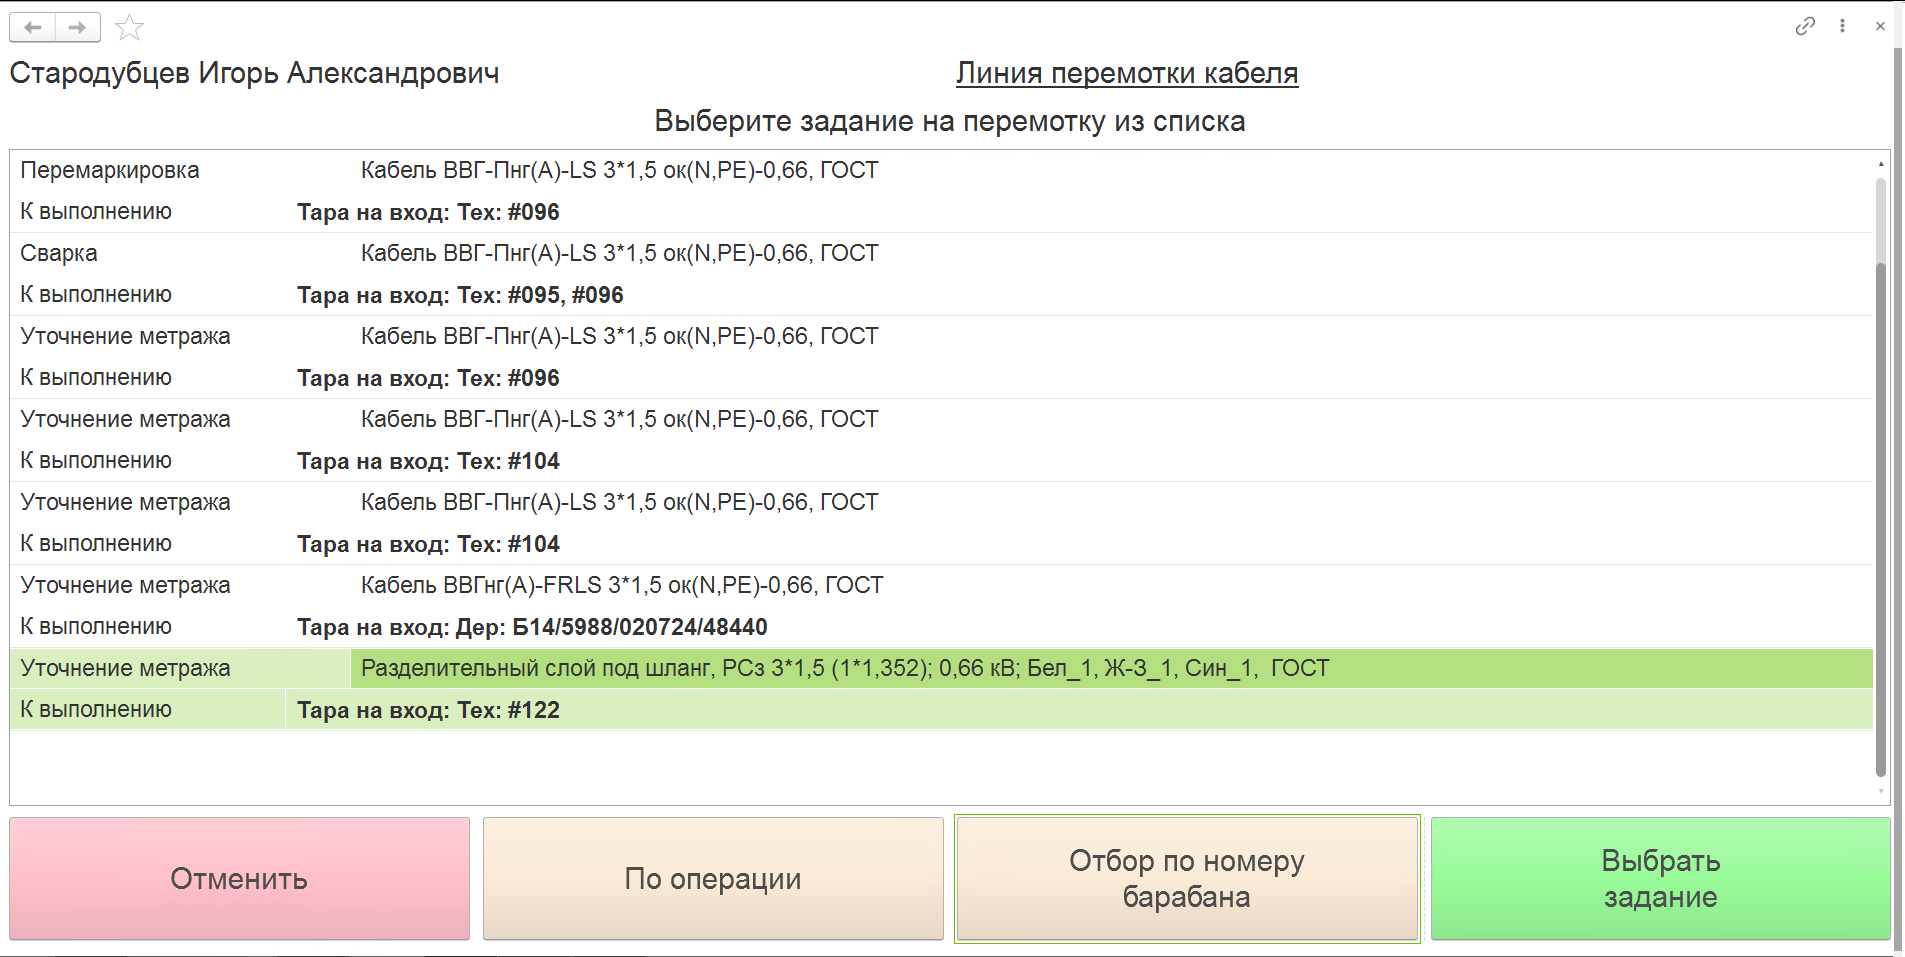This screenshot has width=1905, height=957.
Task: Copy link using the chain icon
Action: pyautogui.click(x=1805, y=26)
